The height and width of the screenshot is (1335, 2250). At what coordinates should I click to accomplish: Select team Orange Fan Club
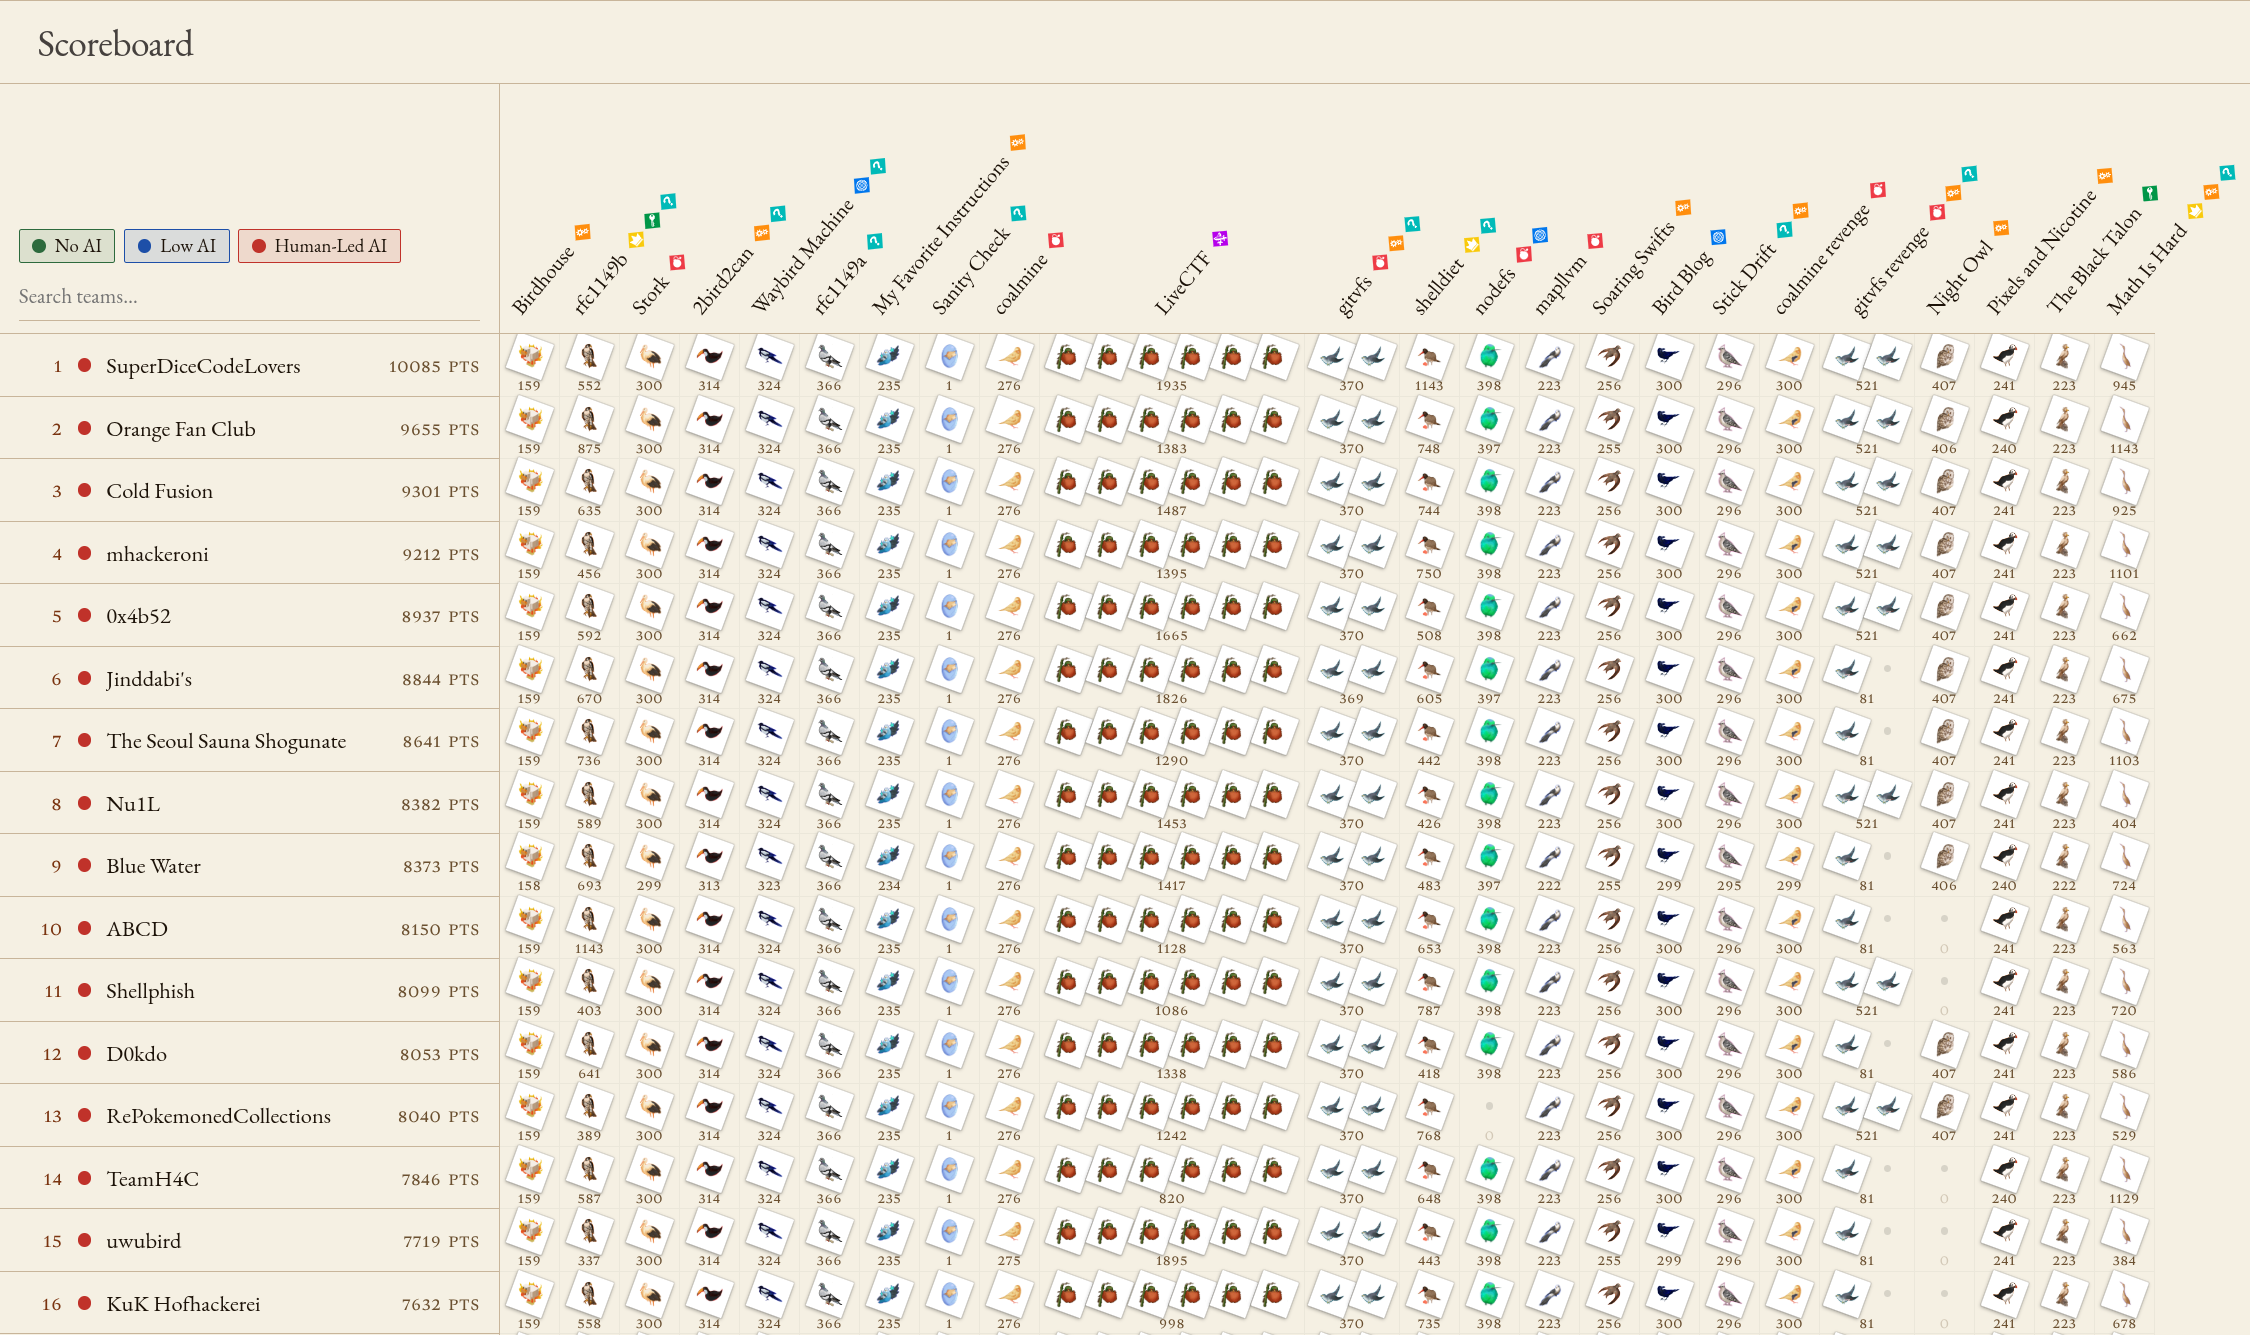pyautogui.click(x=181, y=429)
